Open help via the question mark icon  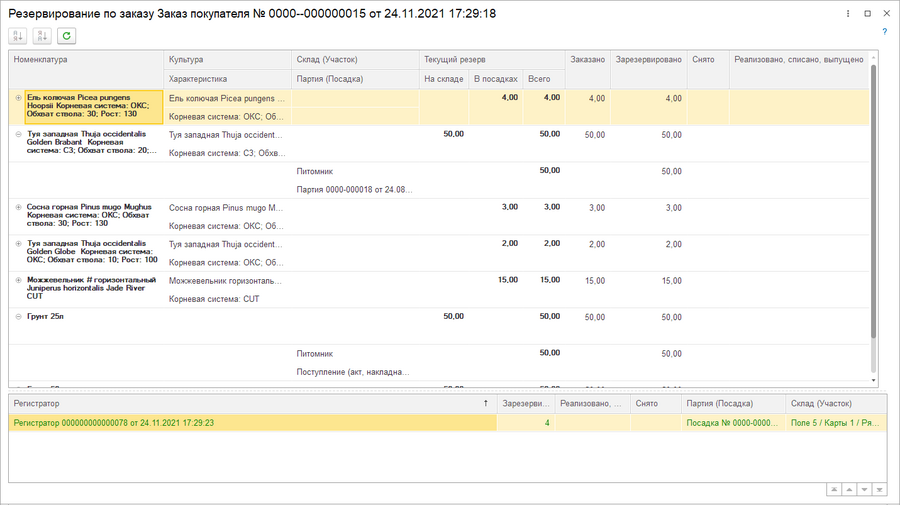[x=885, y=32]
